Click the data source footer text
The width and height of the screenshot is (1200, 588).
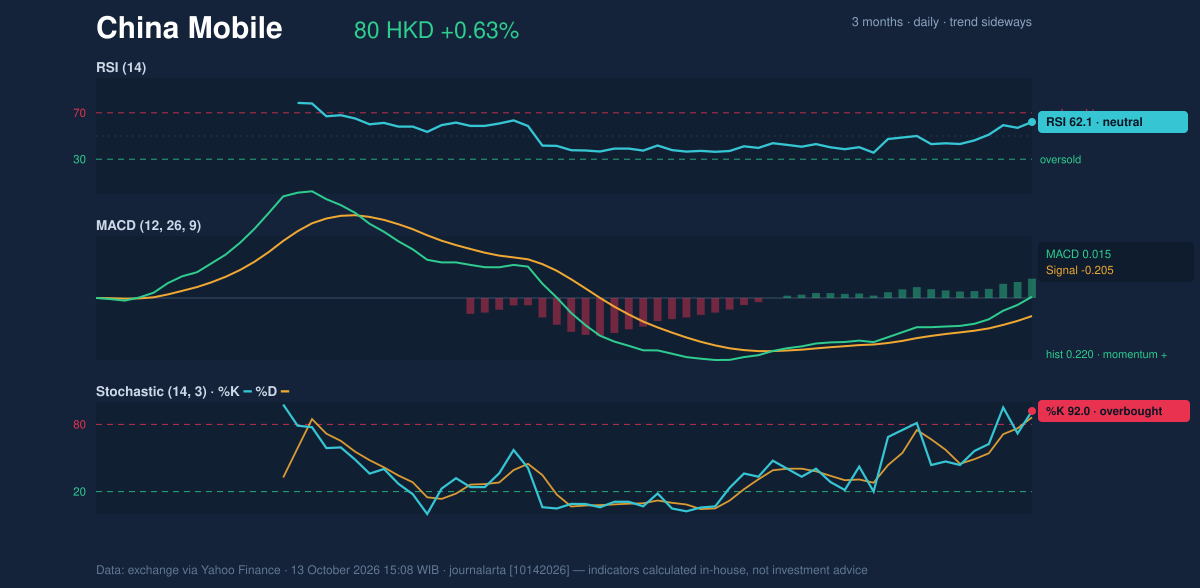pos(482,570)
